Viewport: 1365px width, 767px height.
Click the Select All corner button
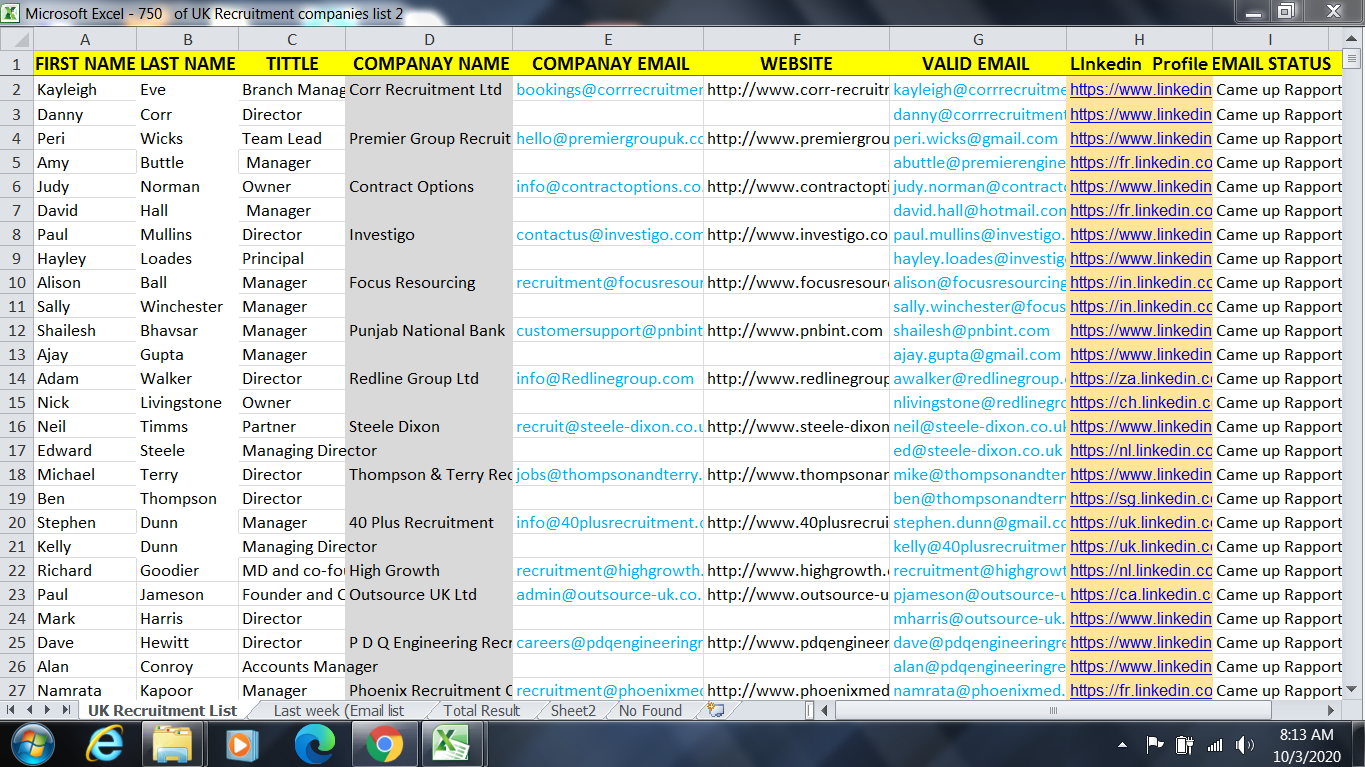click(x=16, y=39)
